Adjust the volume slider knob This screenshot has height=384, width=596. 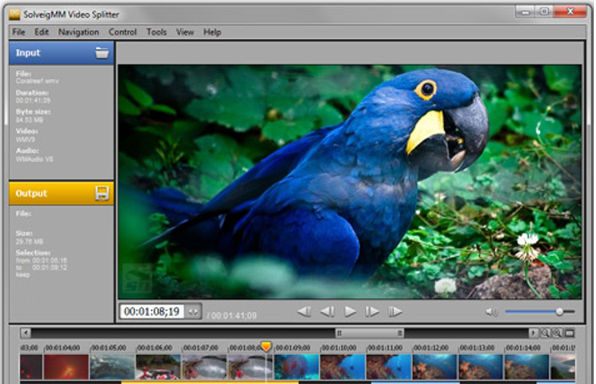click(559, 312)
